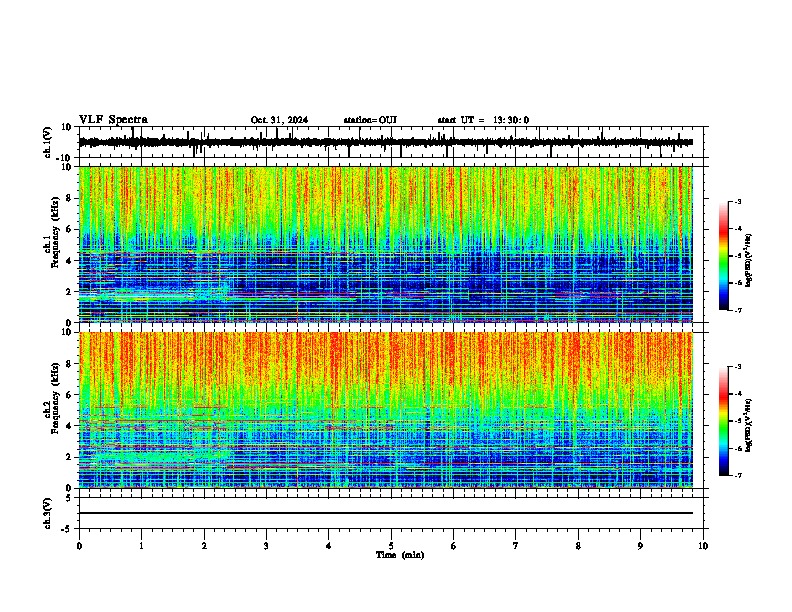Viewport: 792px width, 612px height.
Task: Click the 'VLF Spectra' title text
Action: [113, 120]
